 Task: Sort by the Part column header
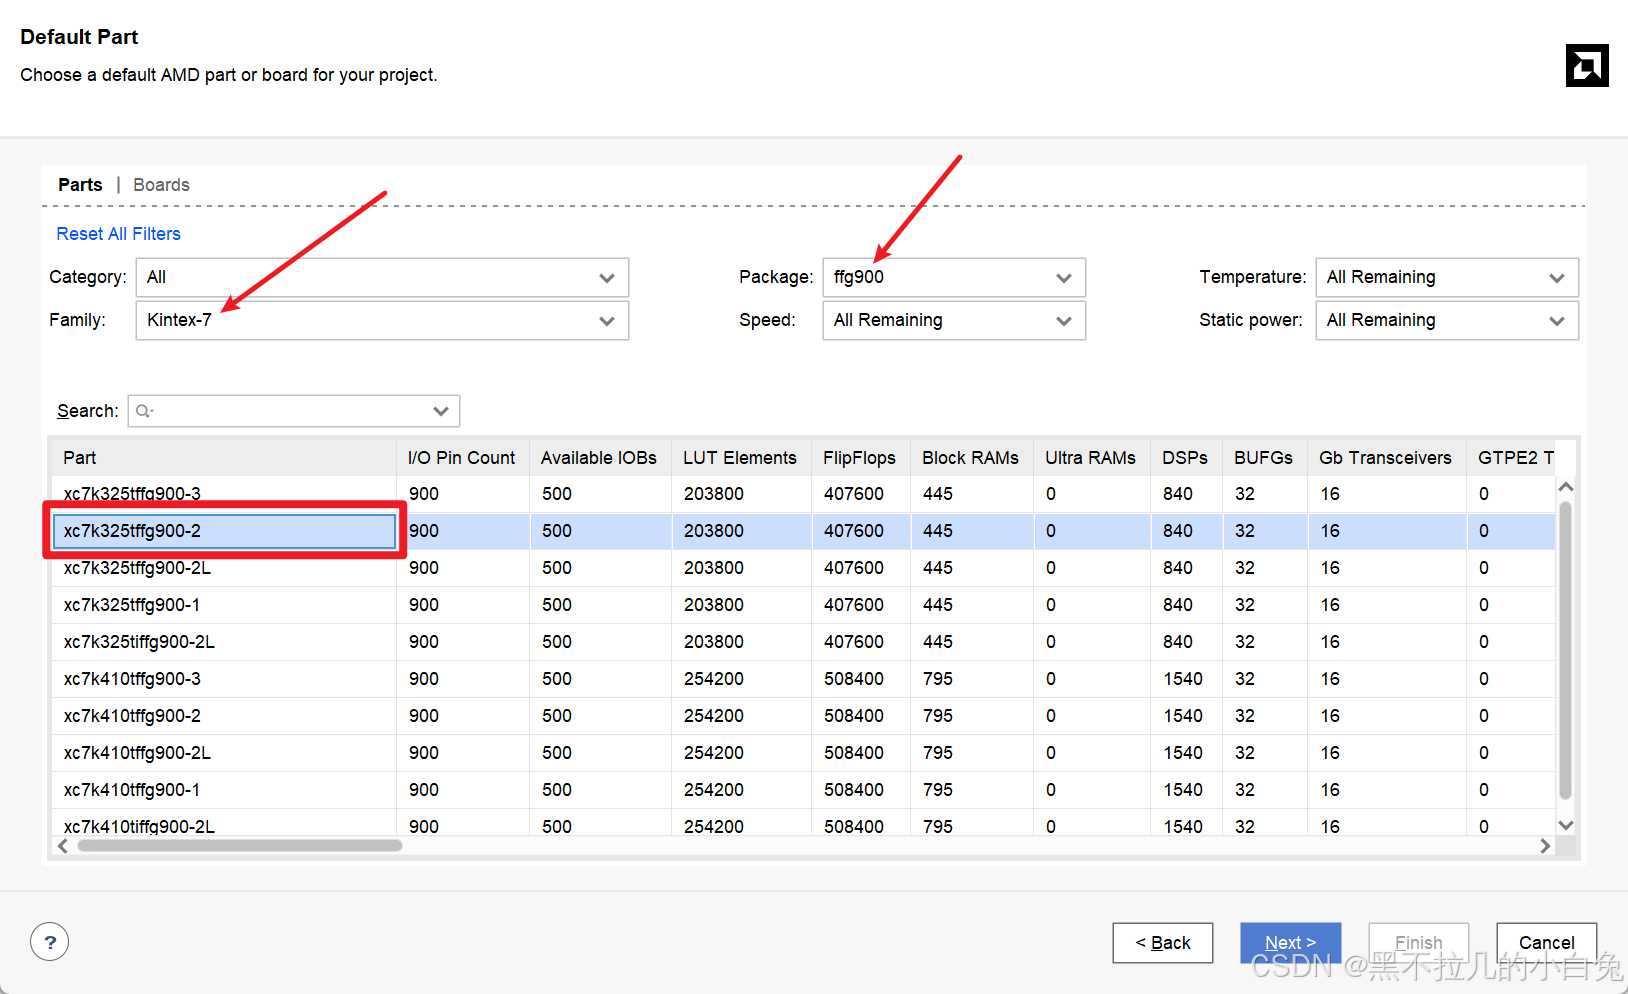(224, 458)
